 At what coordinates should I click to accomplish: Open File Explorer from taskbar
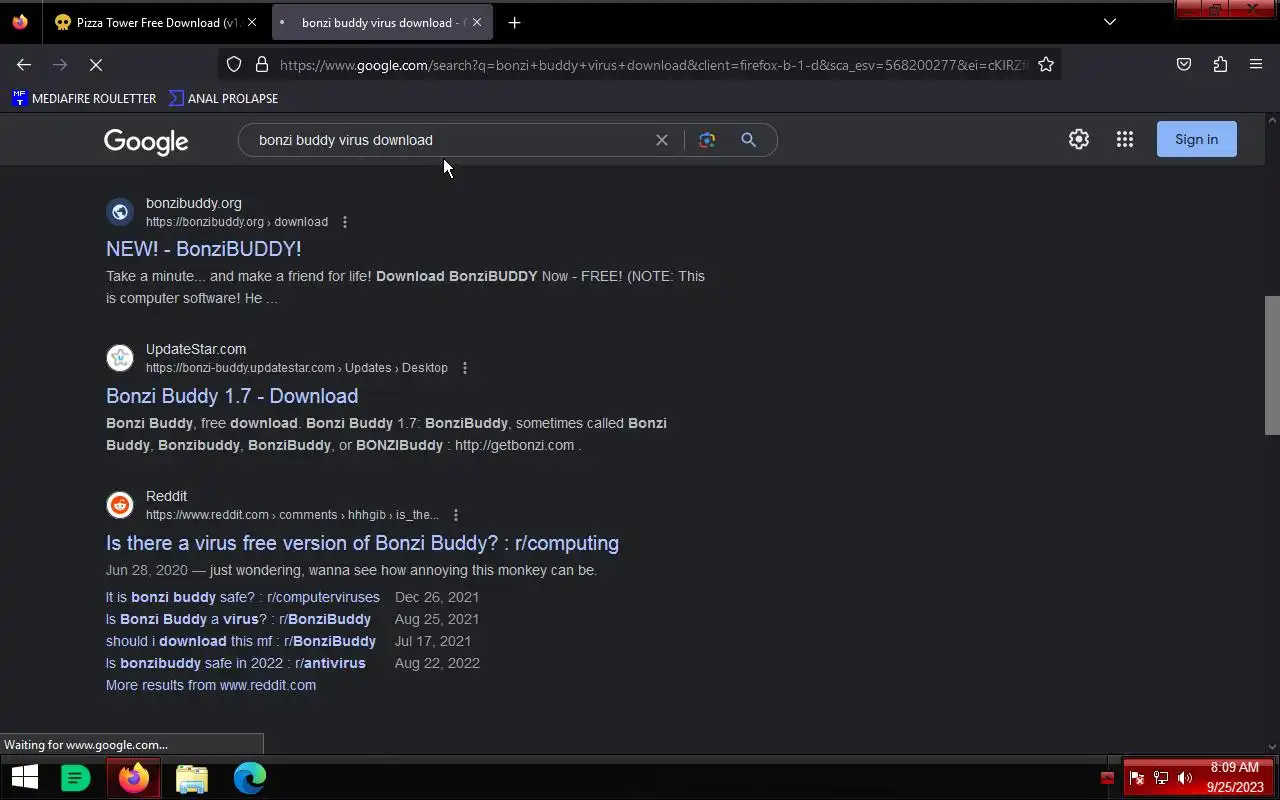pyautogui.click(x=192, y=777)
